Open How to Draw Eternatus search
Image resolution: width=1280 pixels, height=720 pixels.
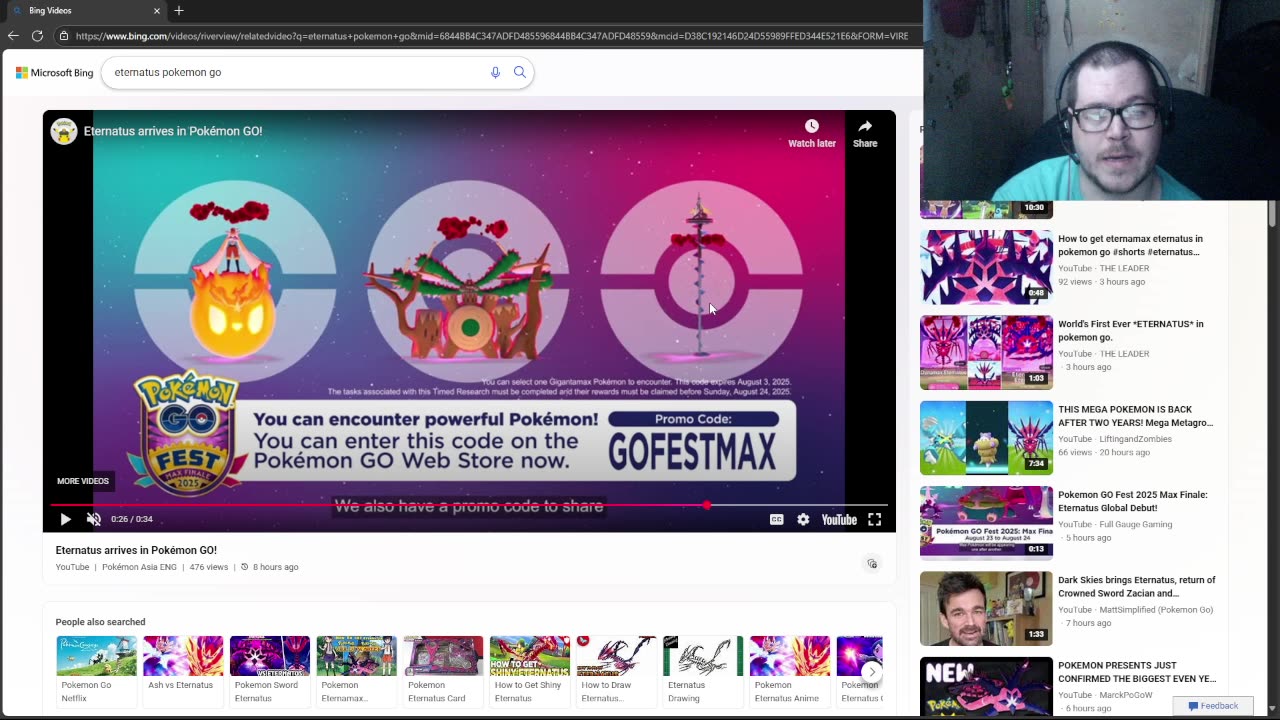pos(616,670)
